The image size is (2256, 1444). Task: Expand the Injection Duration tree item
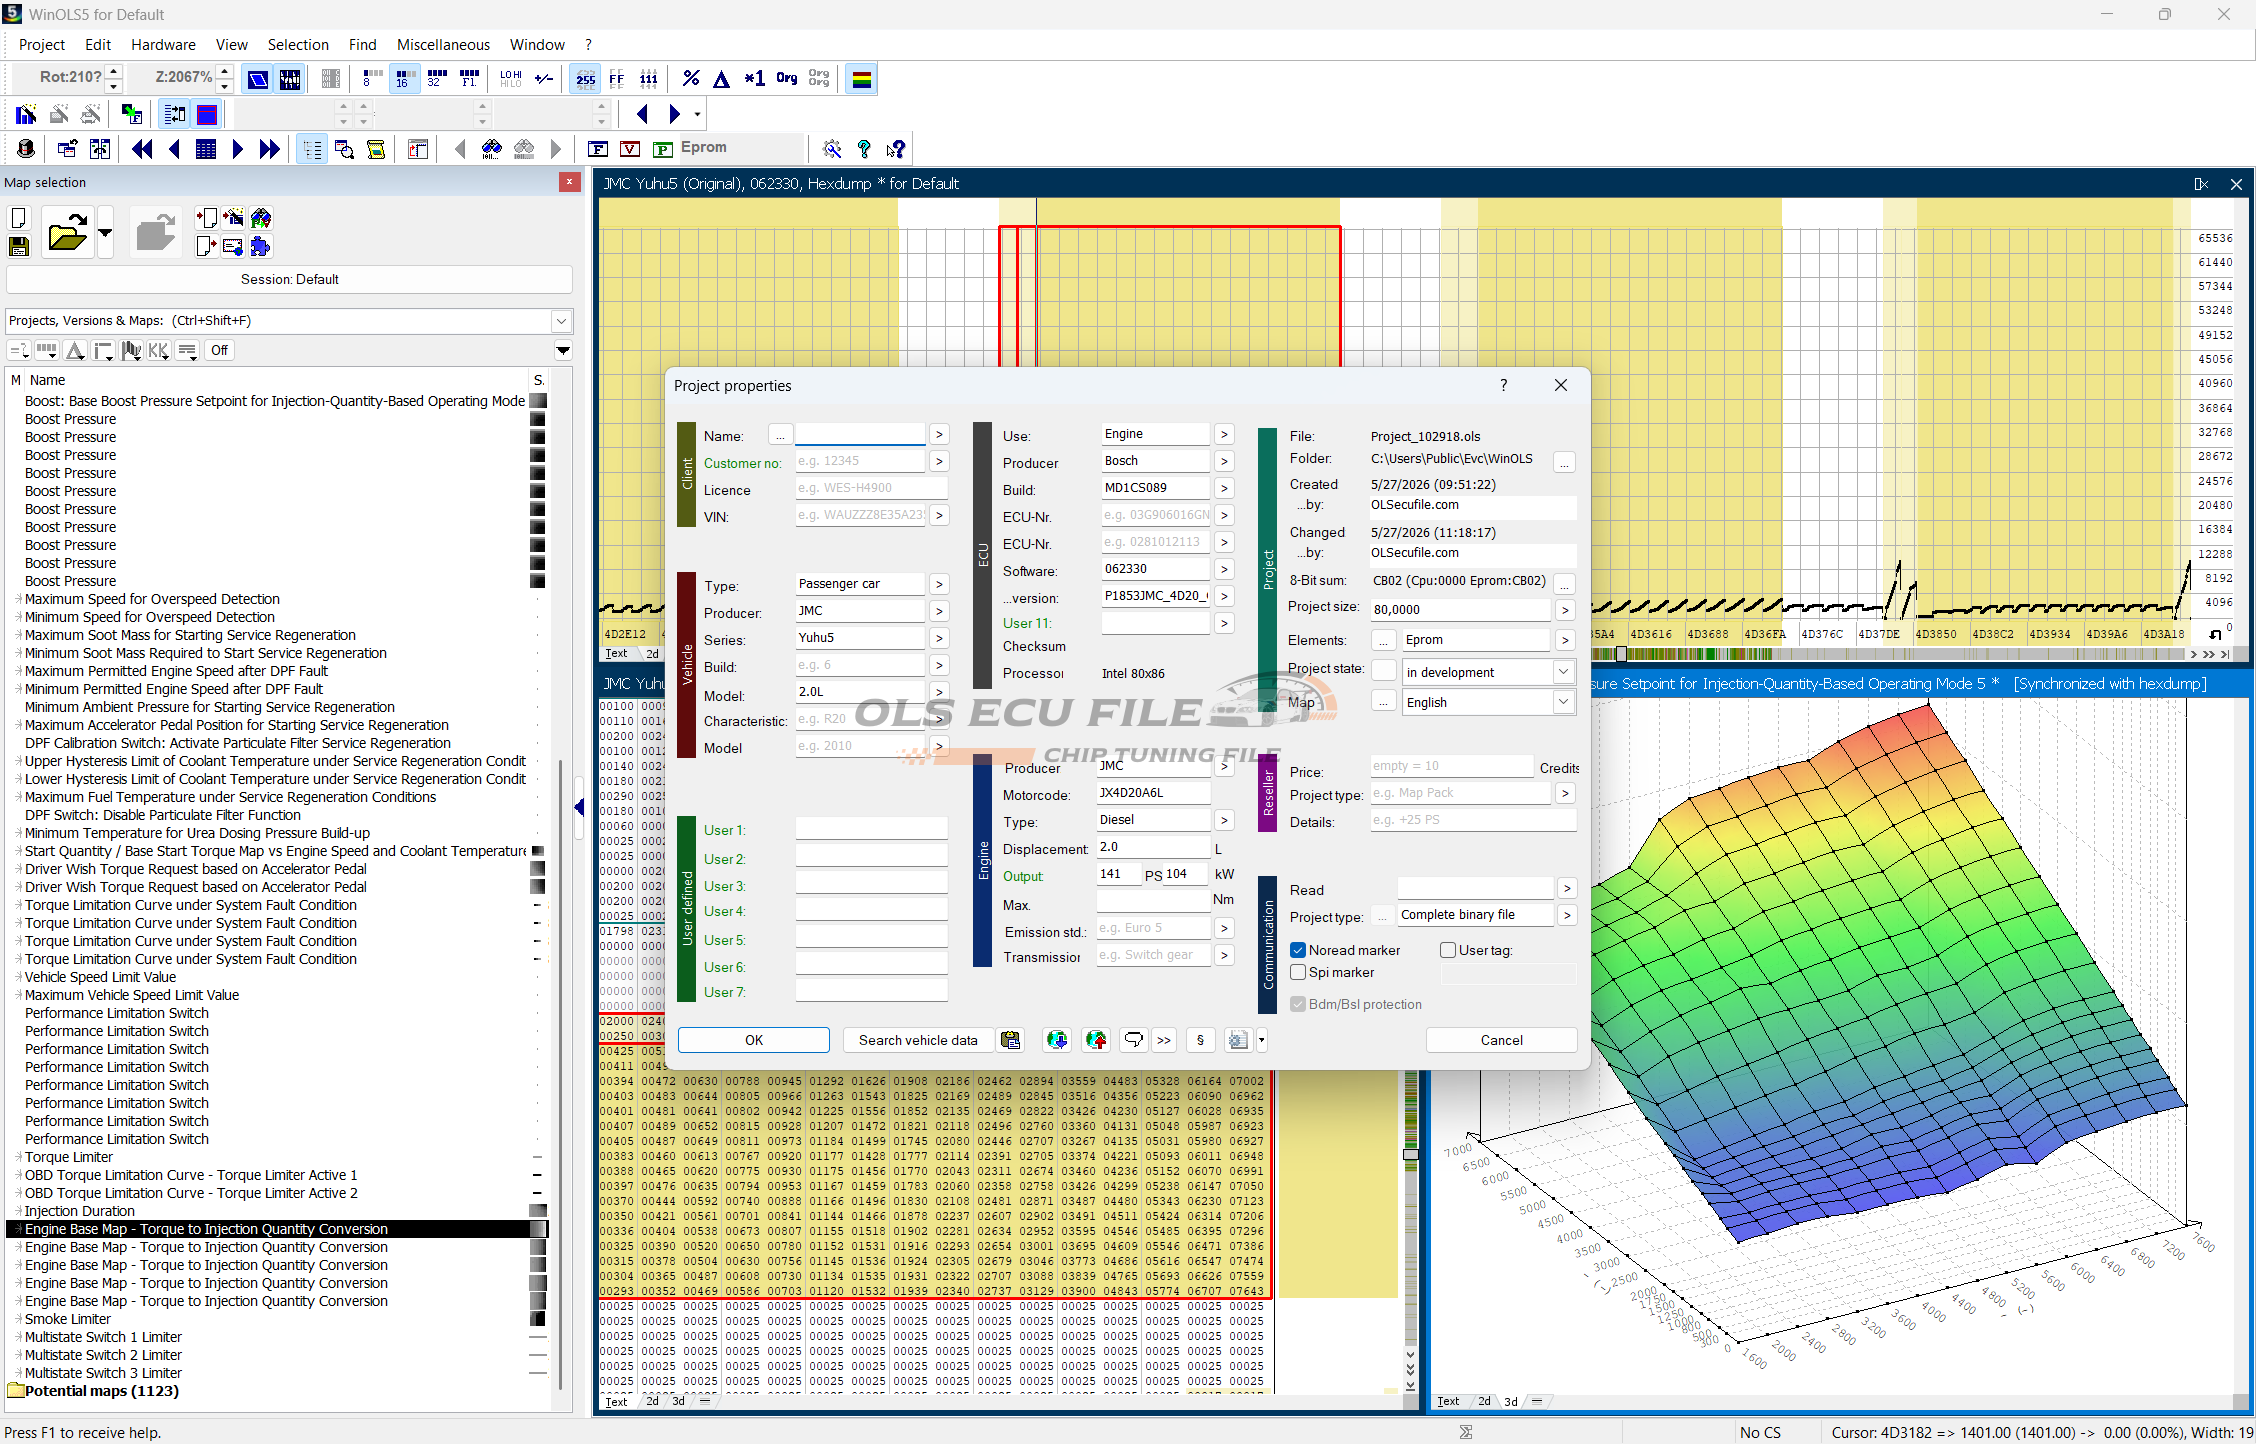[19, 1211]
